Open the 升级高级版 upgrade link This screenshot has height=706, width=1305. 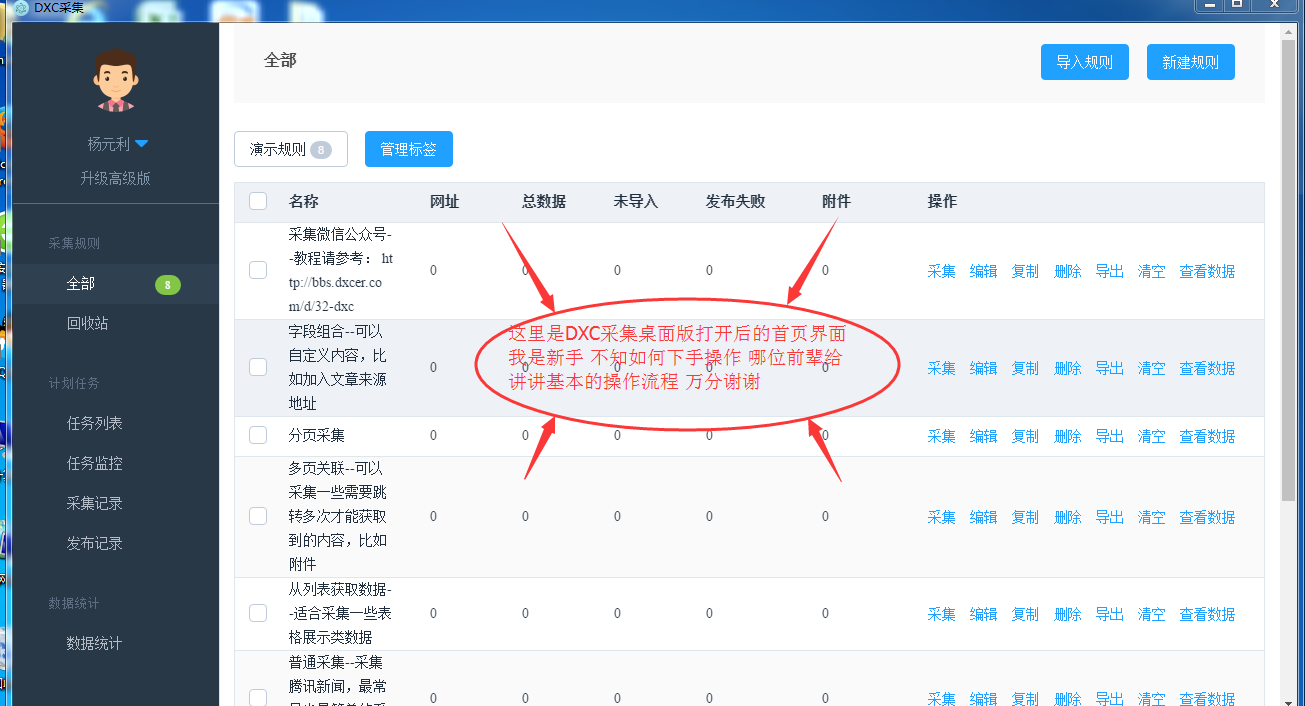click(116, 178)
